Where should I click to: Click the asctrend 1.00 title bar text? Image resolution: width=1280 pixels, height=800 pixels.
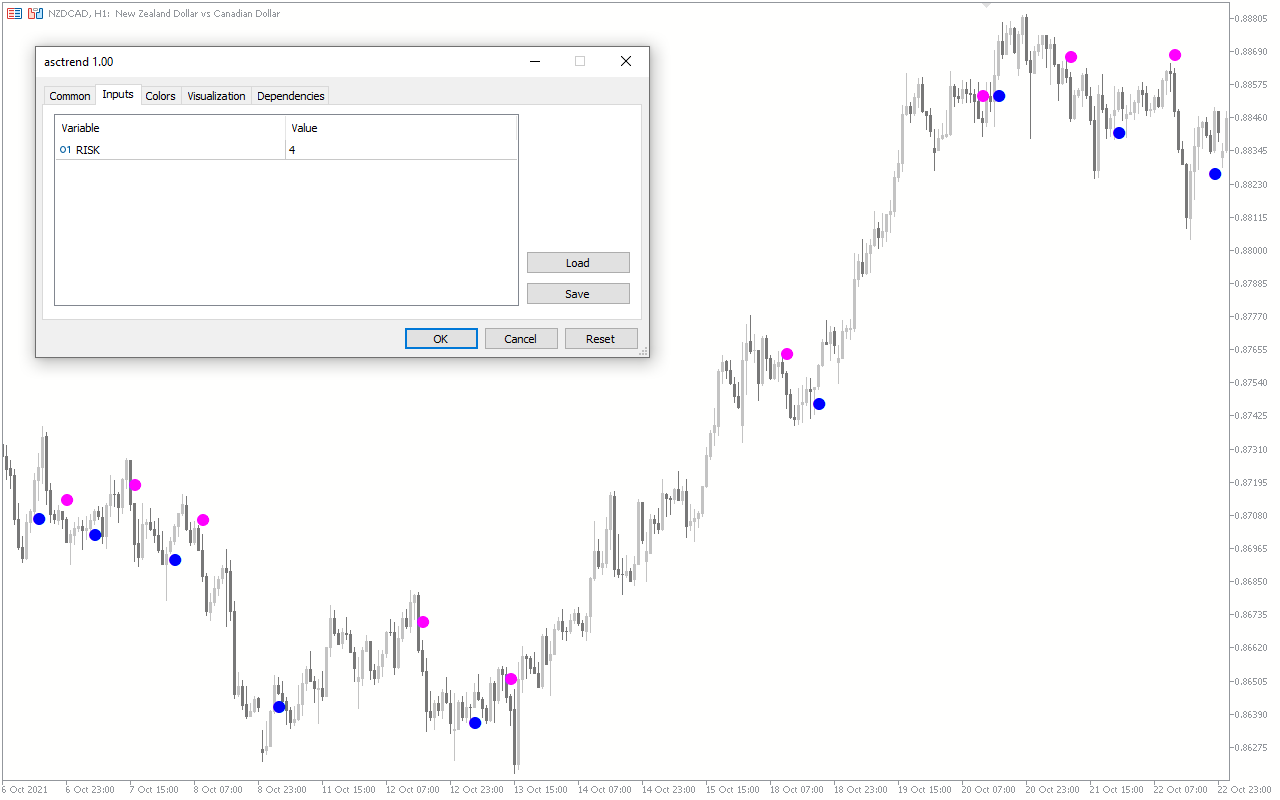coord(79,62)
